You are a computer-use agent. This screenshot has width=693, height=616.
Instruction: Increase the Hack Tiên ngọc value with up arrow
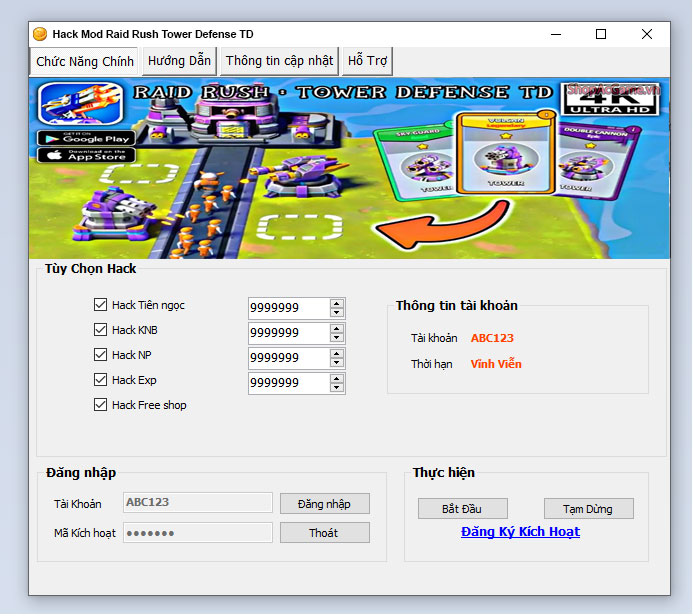337,304
